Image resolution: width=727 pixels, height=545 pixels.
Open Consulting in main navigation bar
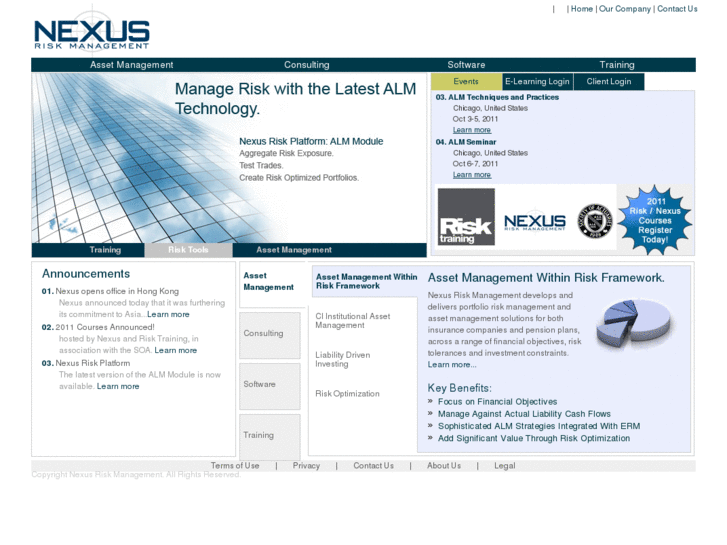[306, 65]
